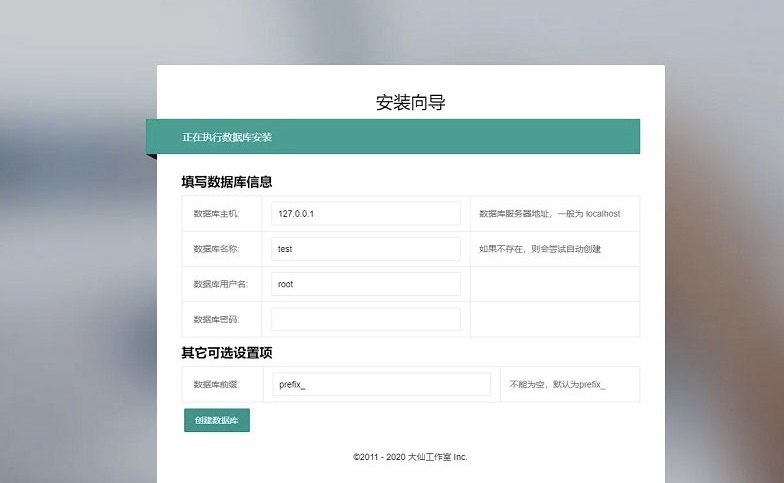Click the 填写数据库信息 heading
Image resolution: width=784 pixels, height=483 pixels.
coord(226,182)
